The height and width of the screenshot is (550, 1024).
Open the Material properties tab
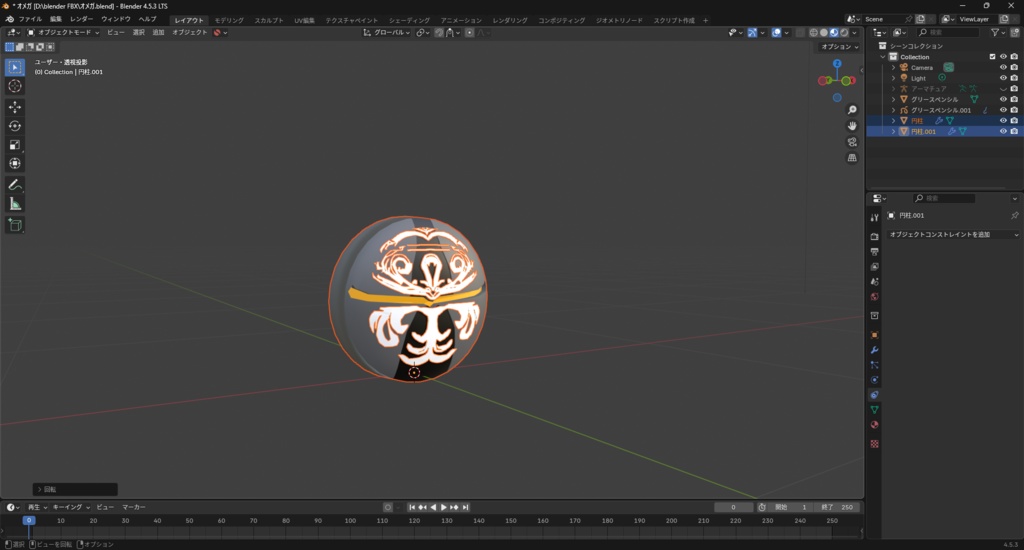point(874,425)
